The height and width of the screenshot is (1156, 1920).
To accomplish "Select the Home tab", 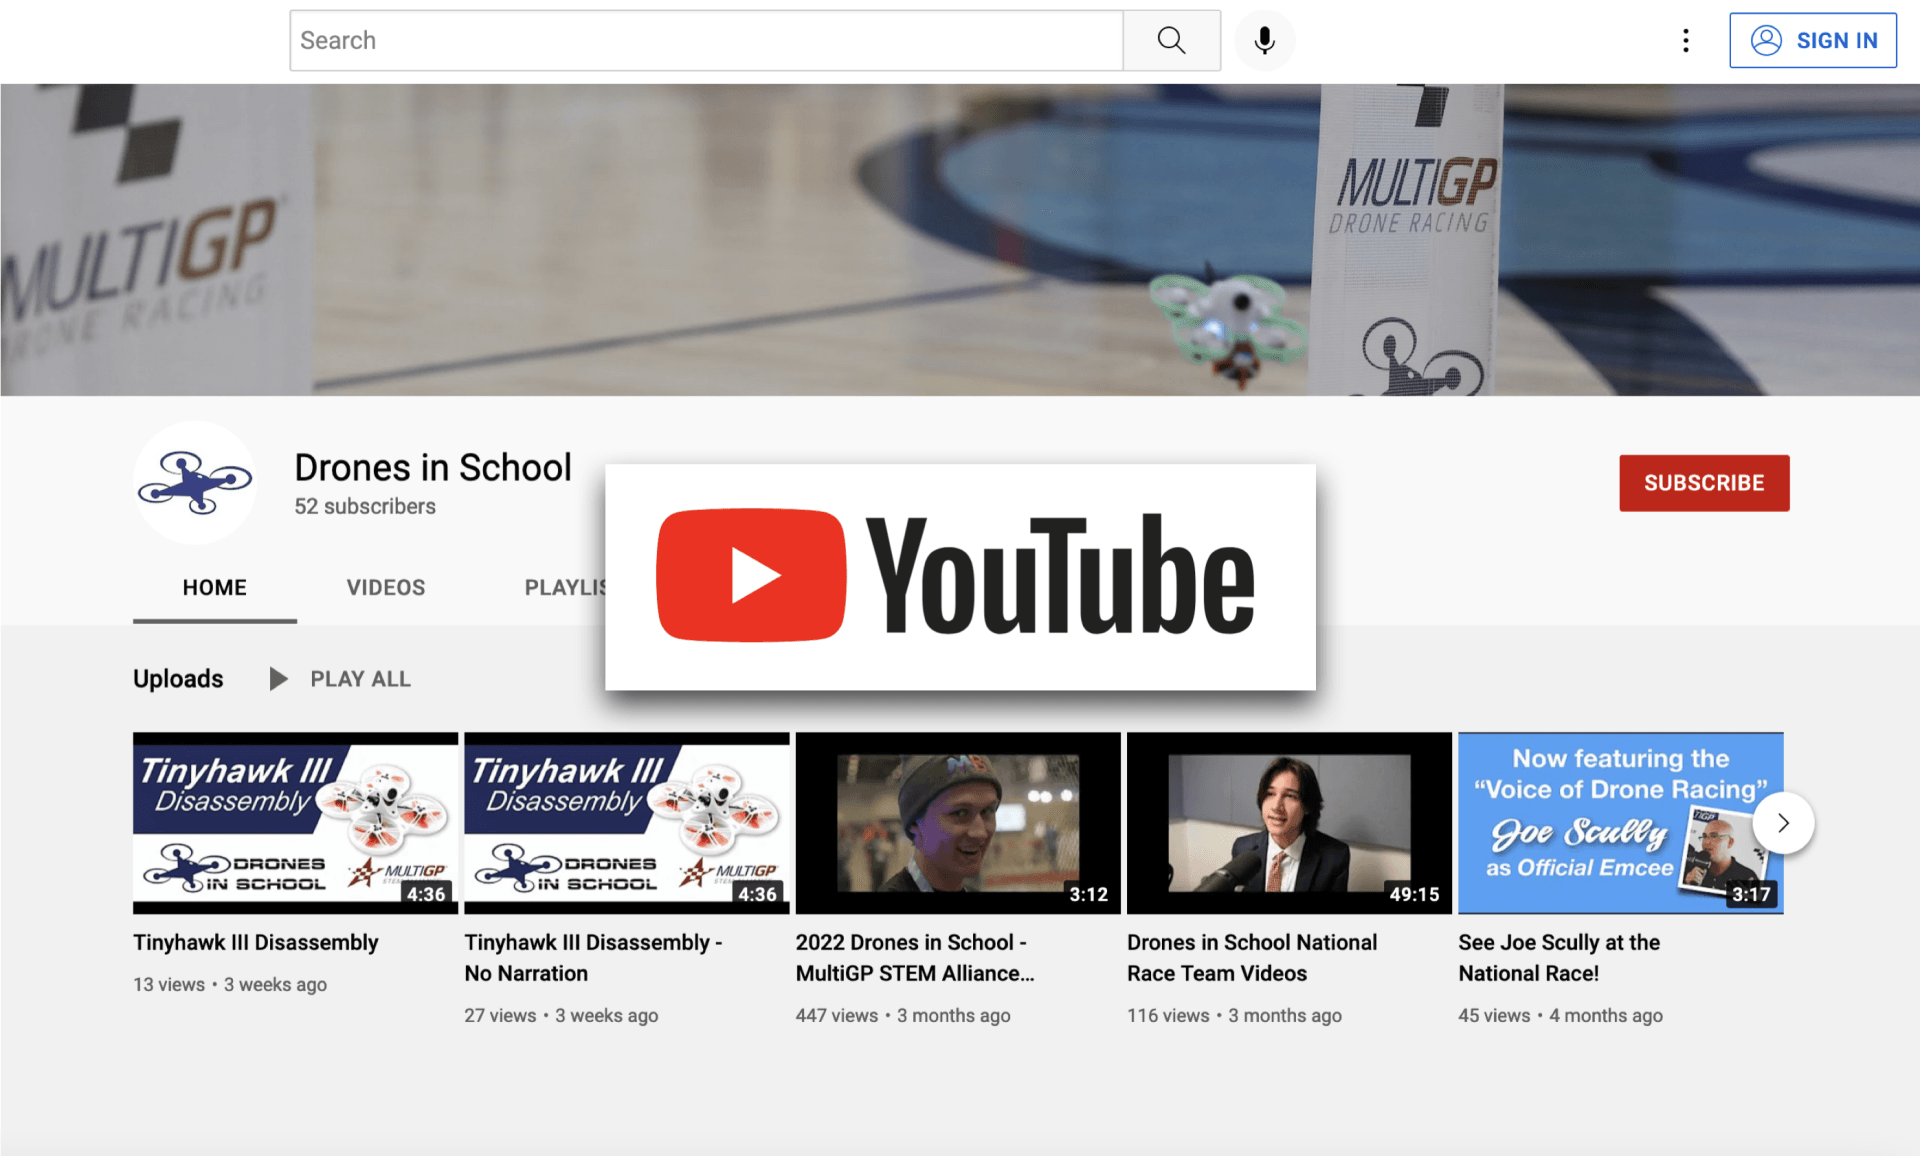I will click(x=215, y=588).
